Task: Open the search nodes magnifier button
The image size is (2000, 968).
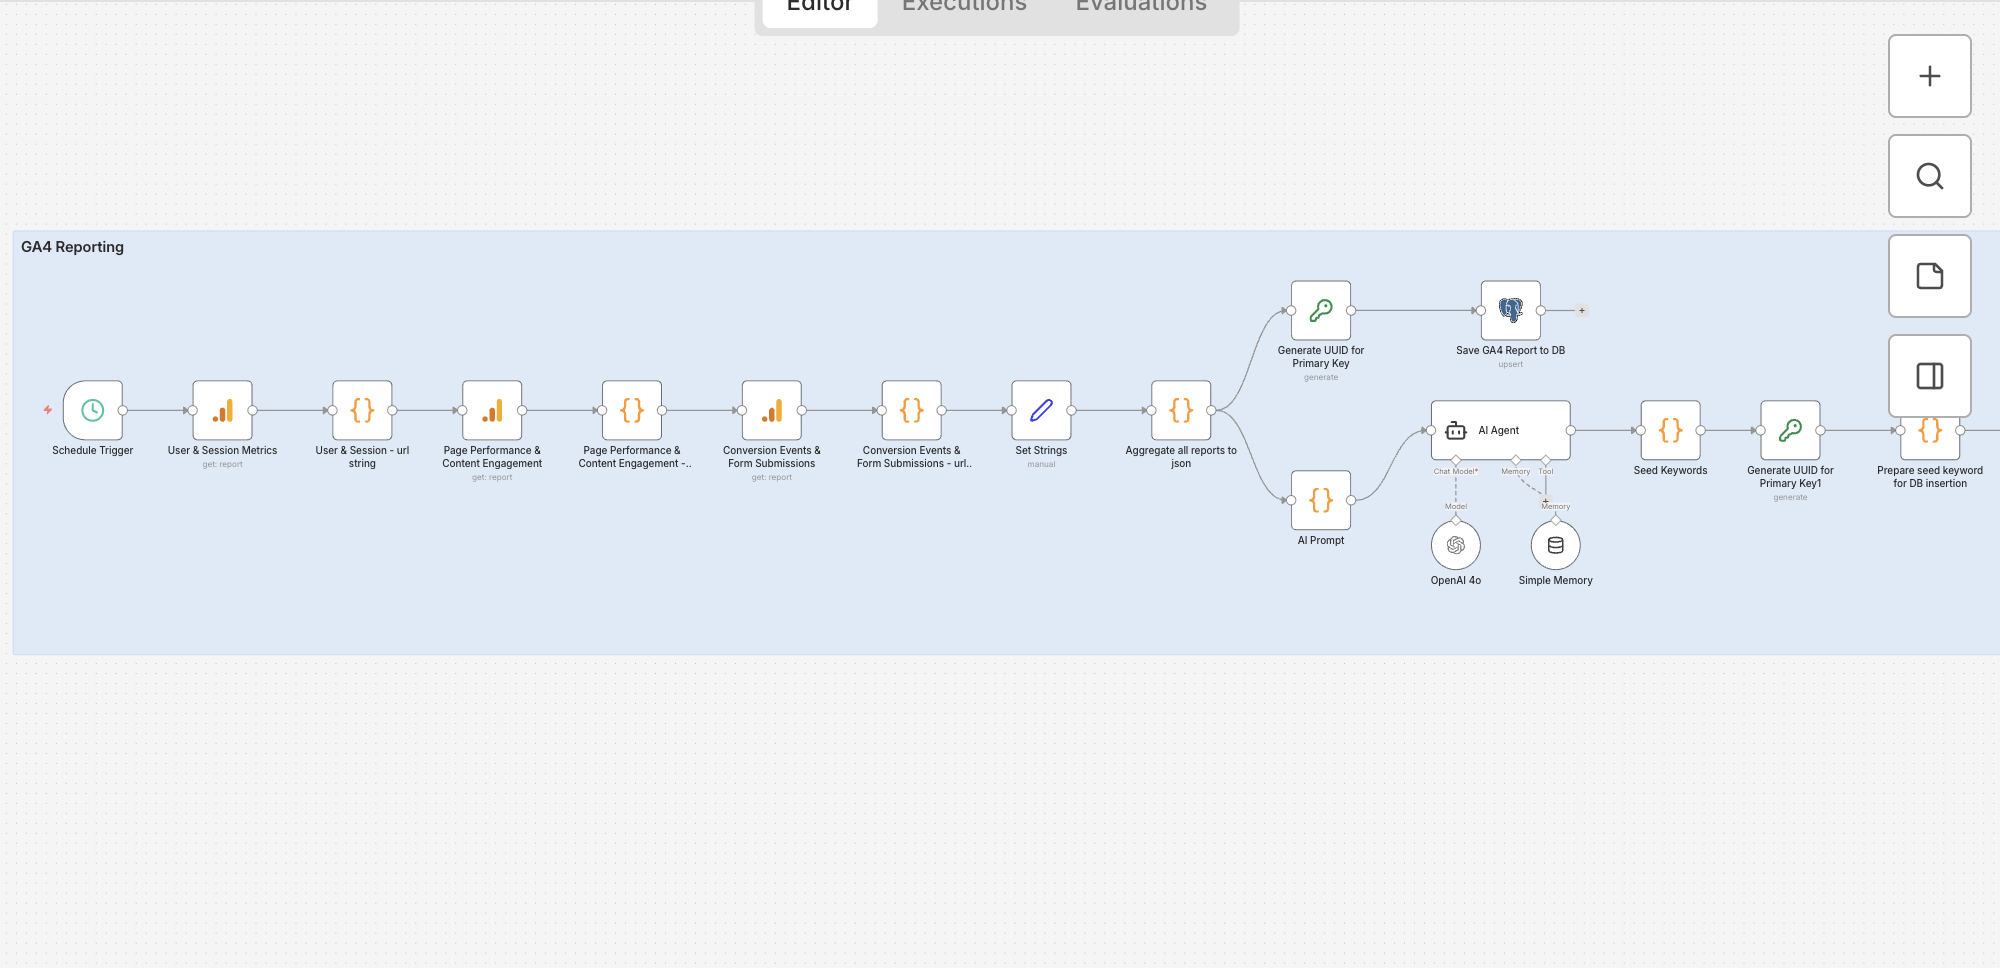Action: point(1929,176)
